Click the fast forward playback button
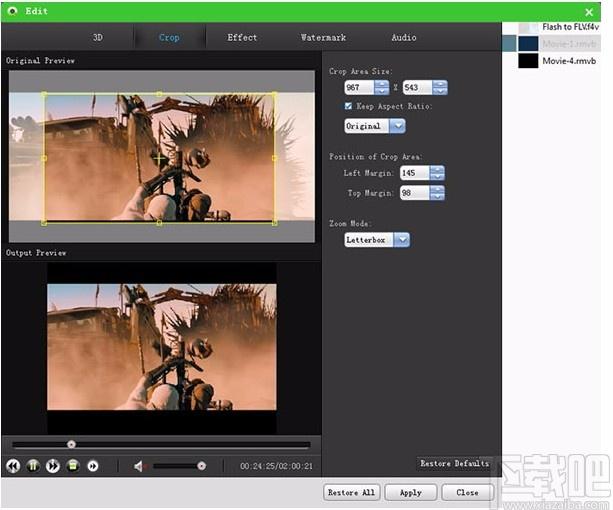613x510 pixels. 53,466
